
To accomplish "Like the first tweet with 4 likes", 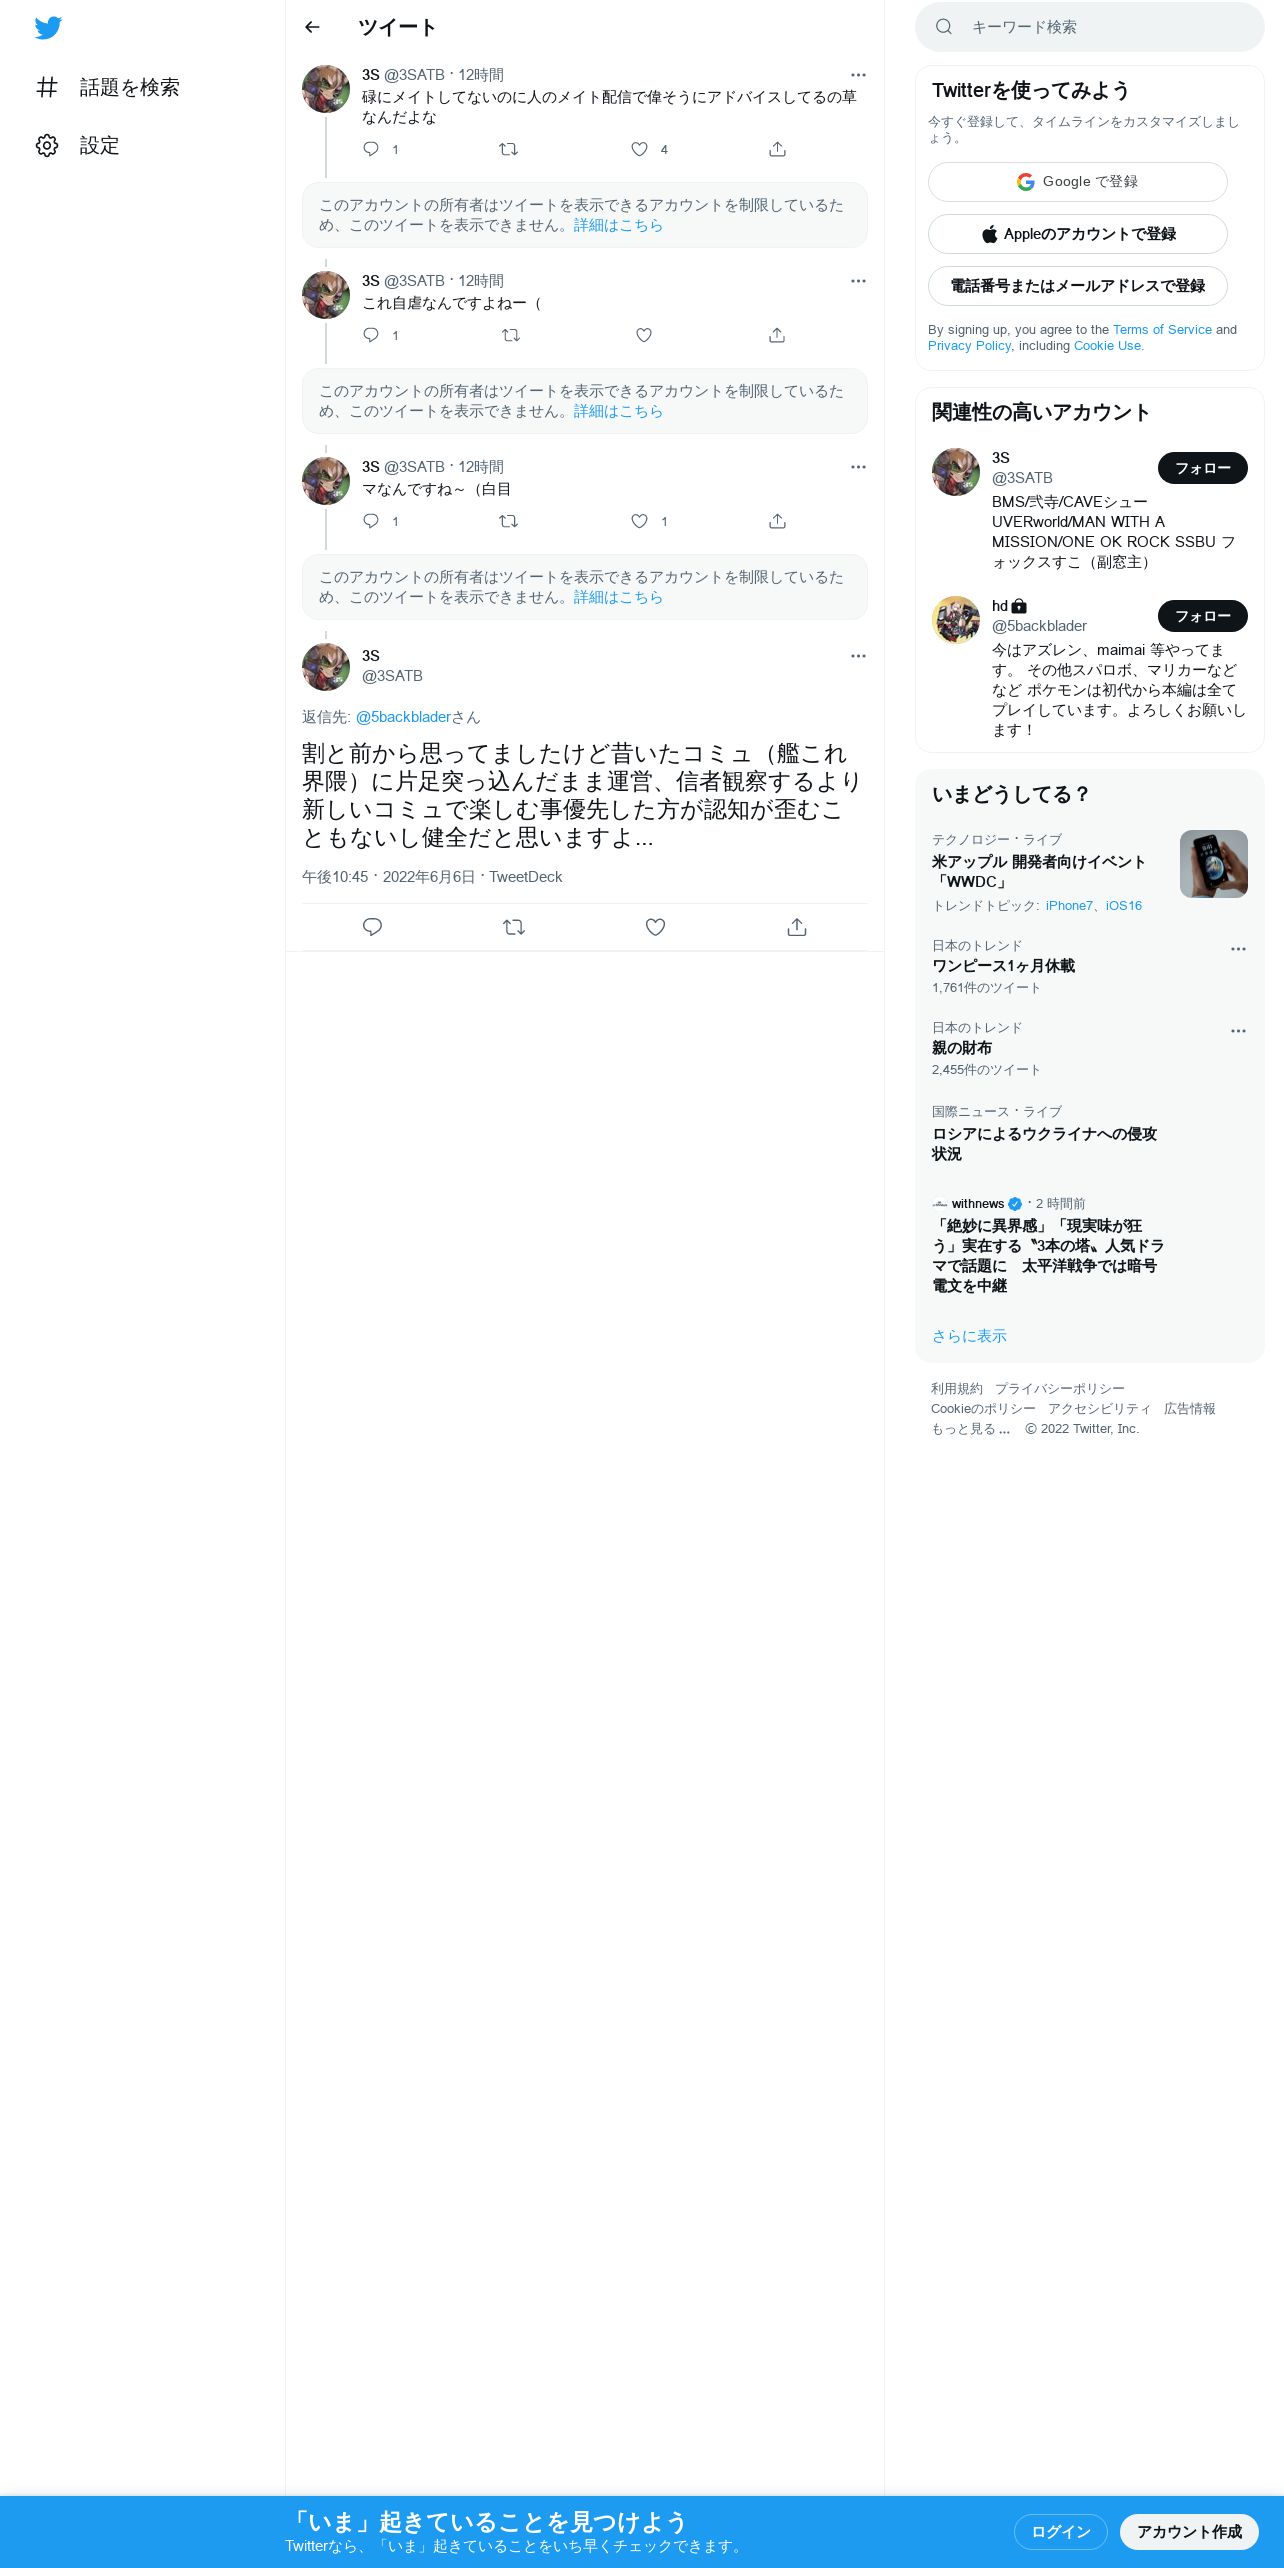I will click(x=639, y=149).
